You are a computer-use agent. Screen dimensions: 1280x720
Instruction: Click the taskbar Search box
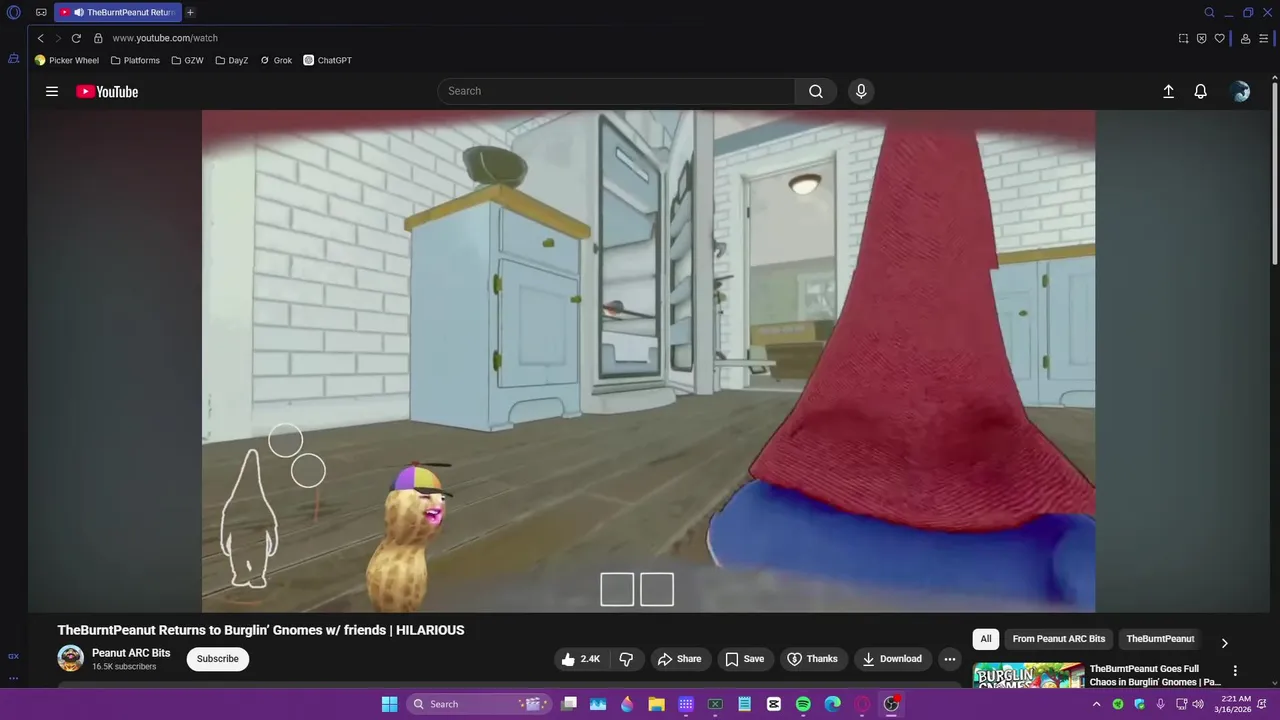479,704
